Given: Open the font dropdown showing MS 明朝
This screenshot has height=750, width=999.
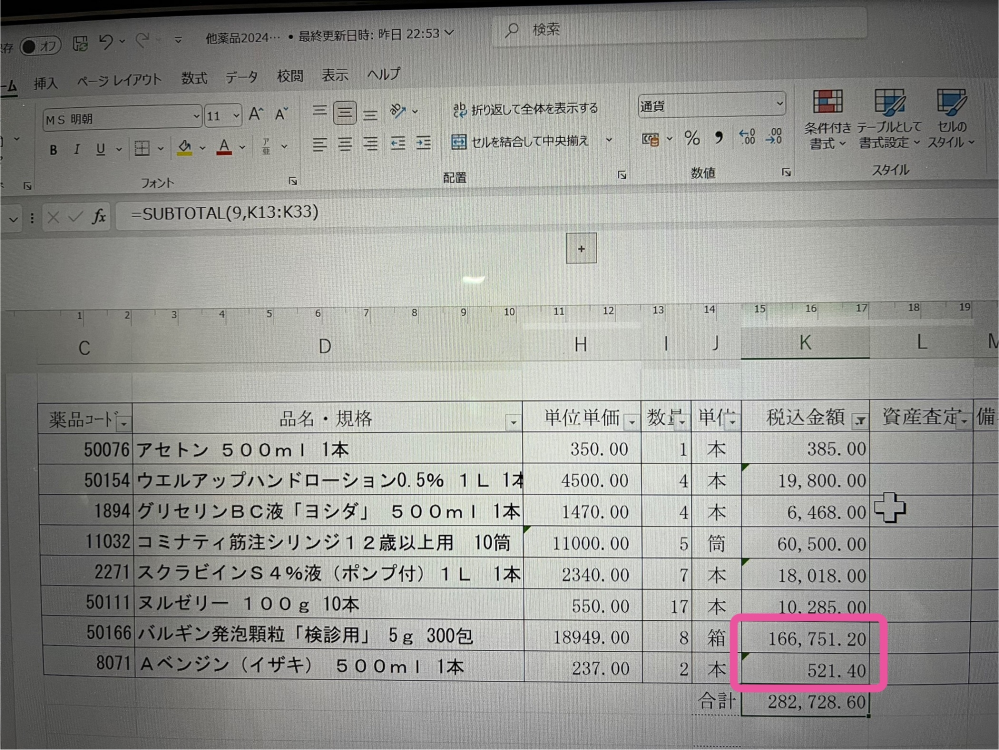Looking at the screenshot, I should coord(120,115).
